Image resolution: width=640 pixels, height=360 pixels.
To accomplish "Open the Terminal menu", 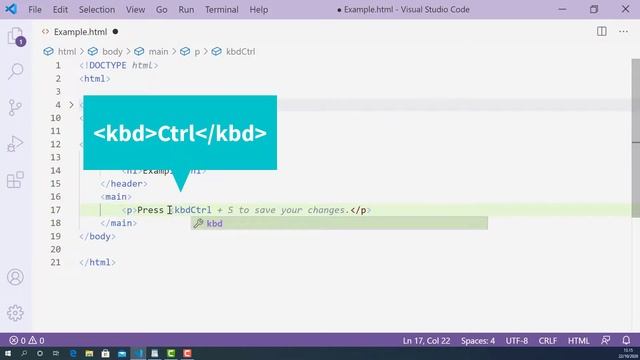I will coord(222,9).
